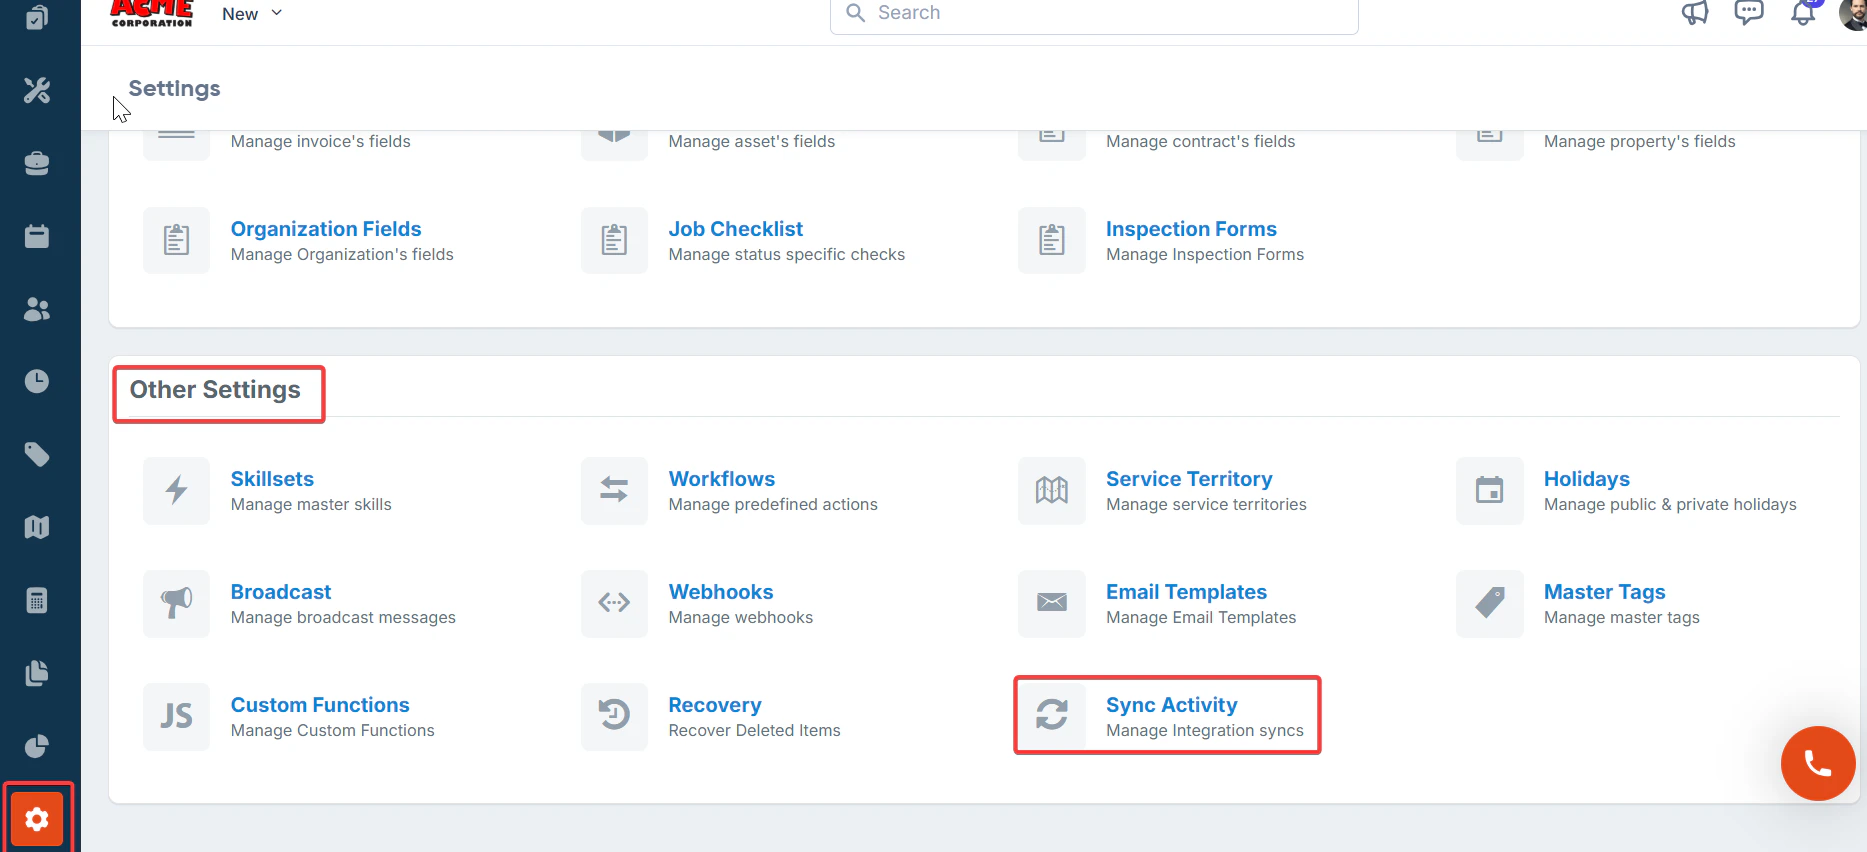Screen dimensions: 1867x852
Task: Open the chat messages icon in the top bar
Action: click(1749, 13)
